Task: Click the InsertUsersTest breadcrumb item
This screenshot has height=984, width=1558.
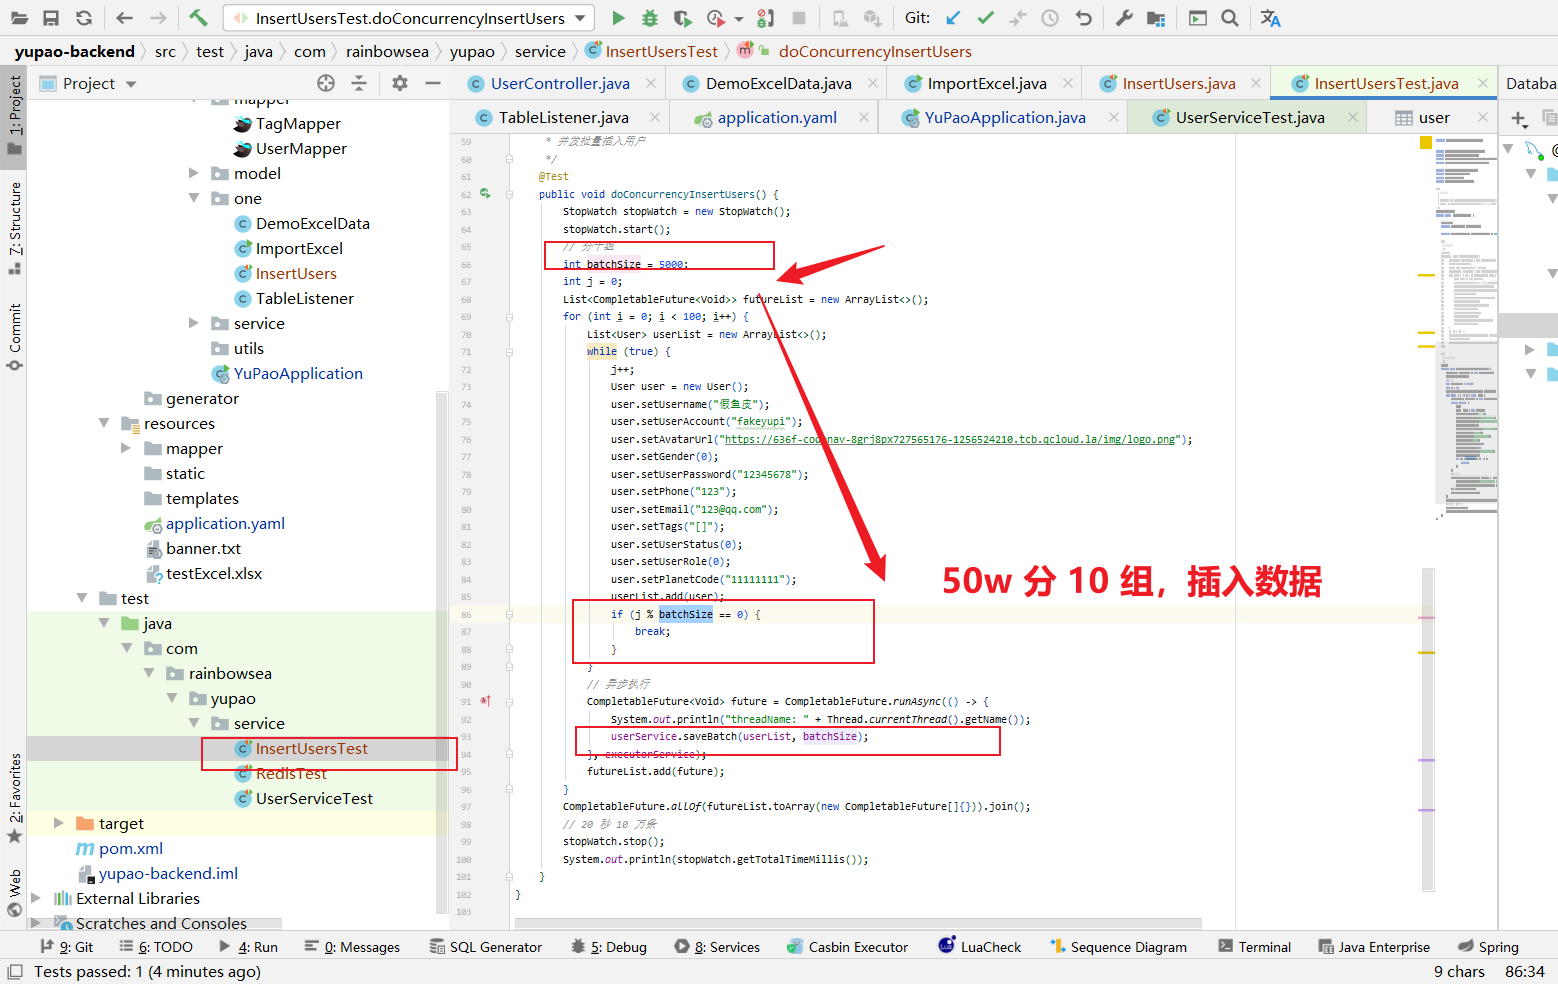Action: 652,51
